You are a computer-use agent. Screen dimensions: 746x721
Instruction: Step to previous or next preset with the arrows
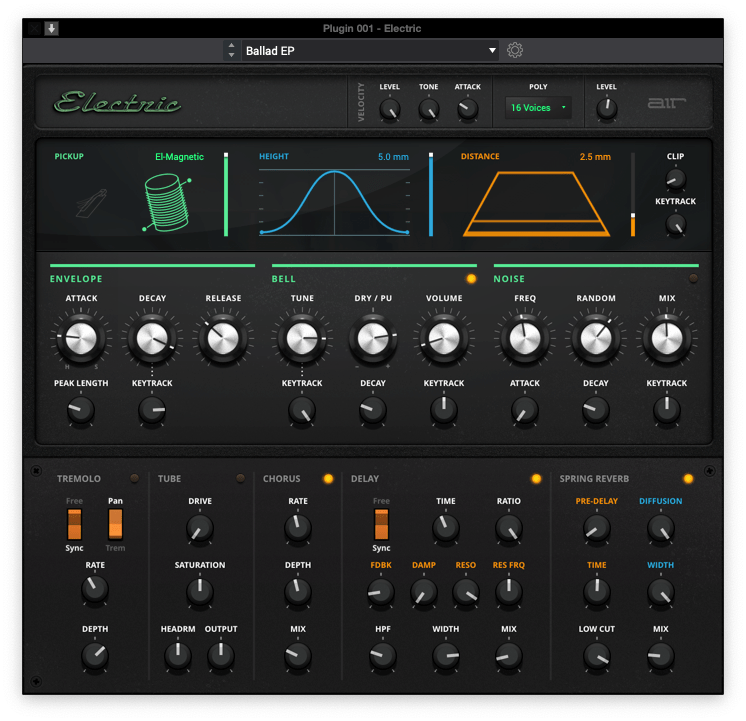coord(231,50)
